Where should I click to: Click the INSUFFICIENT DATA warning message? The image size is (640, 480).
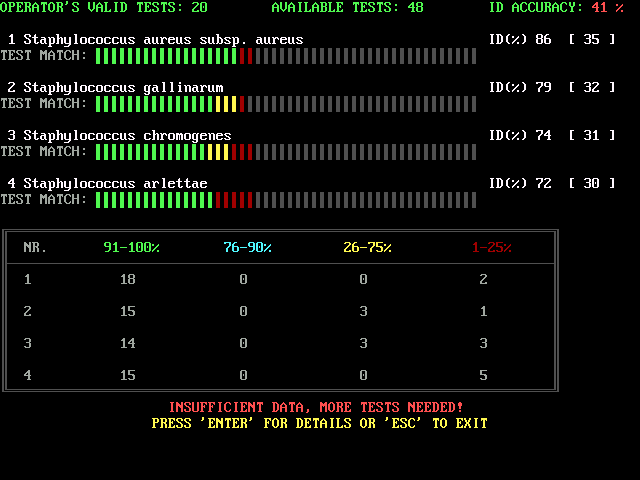[x=315, y=407]
